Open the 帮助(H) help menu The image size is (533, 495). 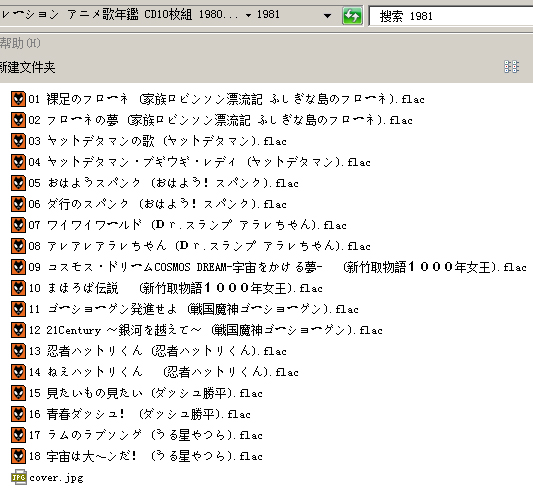[20, 44]
